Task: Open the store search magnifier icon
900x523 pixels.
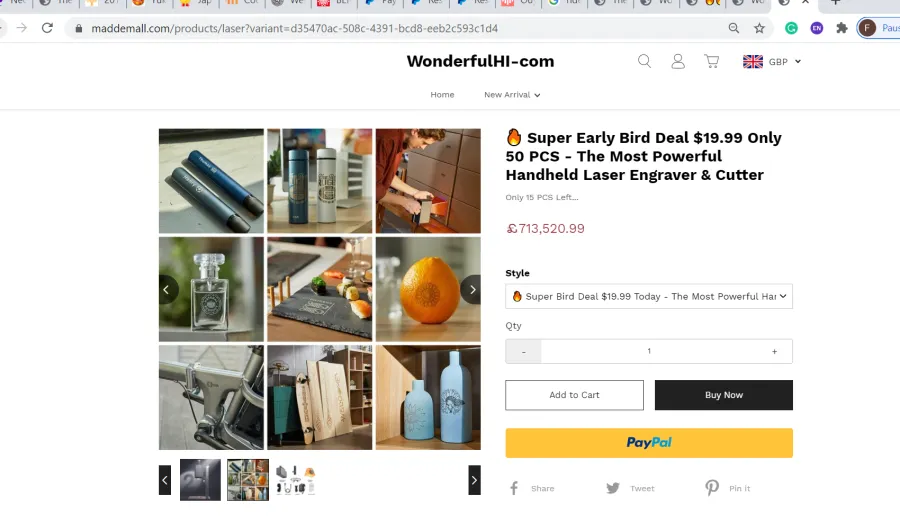Action: 645,61
